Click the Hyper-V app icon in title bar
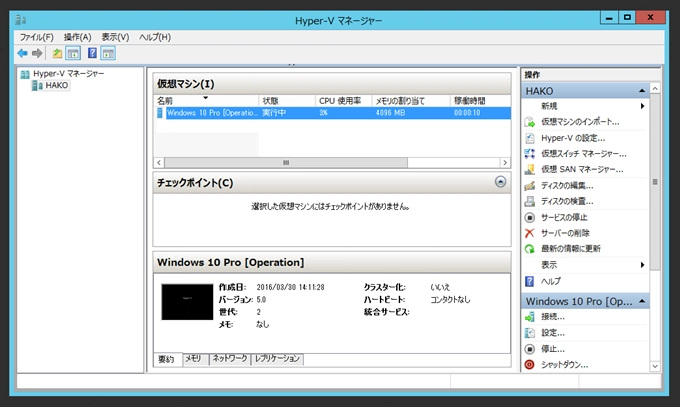680x407 pixels. coord(20,20)
